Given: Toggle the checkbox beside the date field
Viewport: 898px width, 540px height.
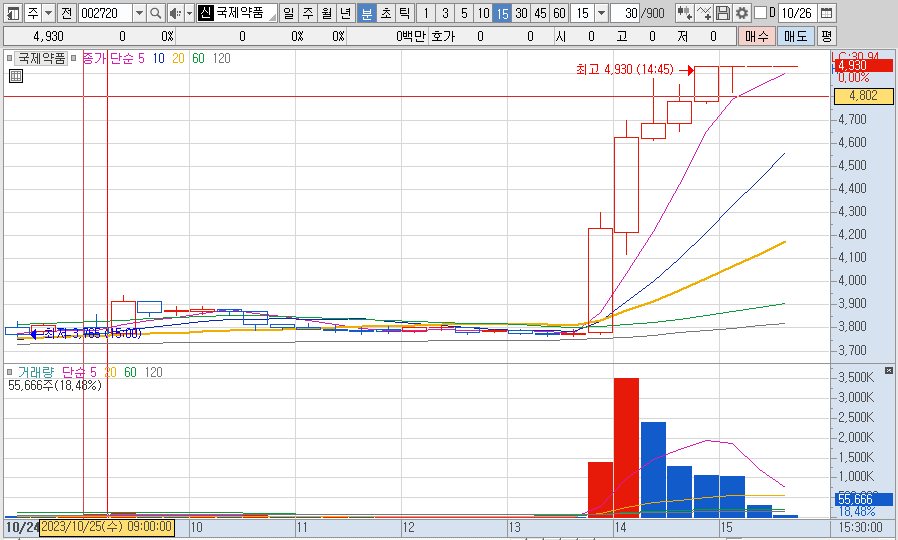Looking at the screenshot, I should coord(761,13).
